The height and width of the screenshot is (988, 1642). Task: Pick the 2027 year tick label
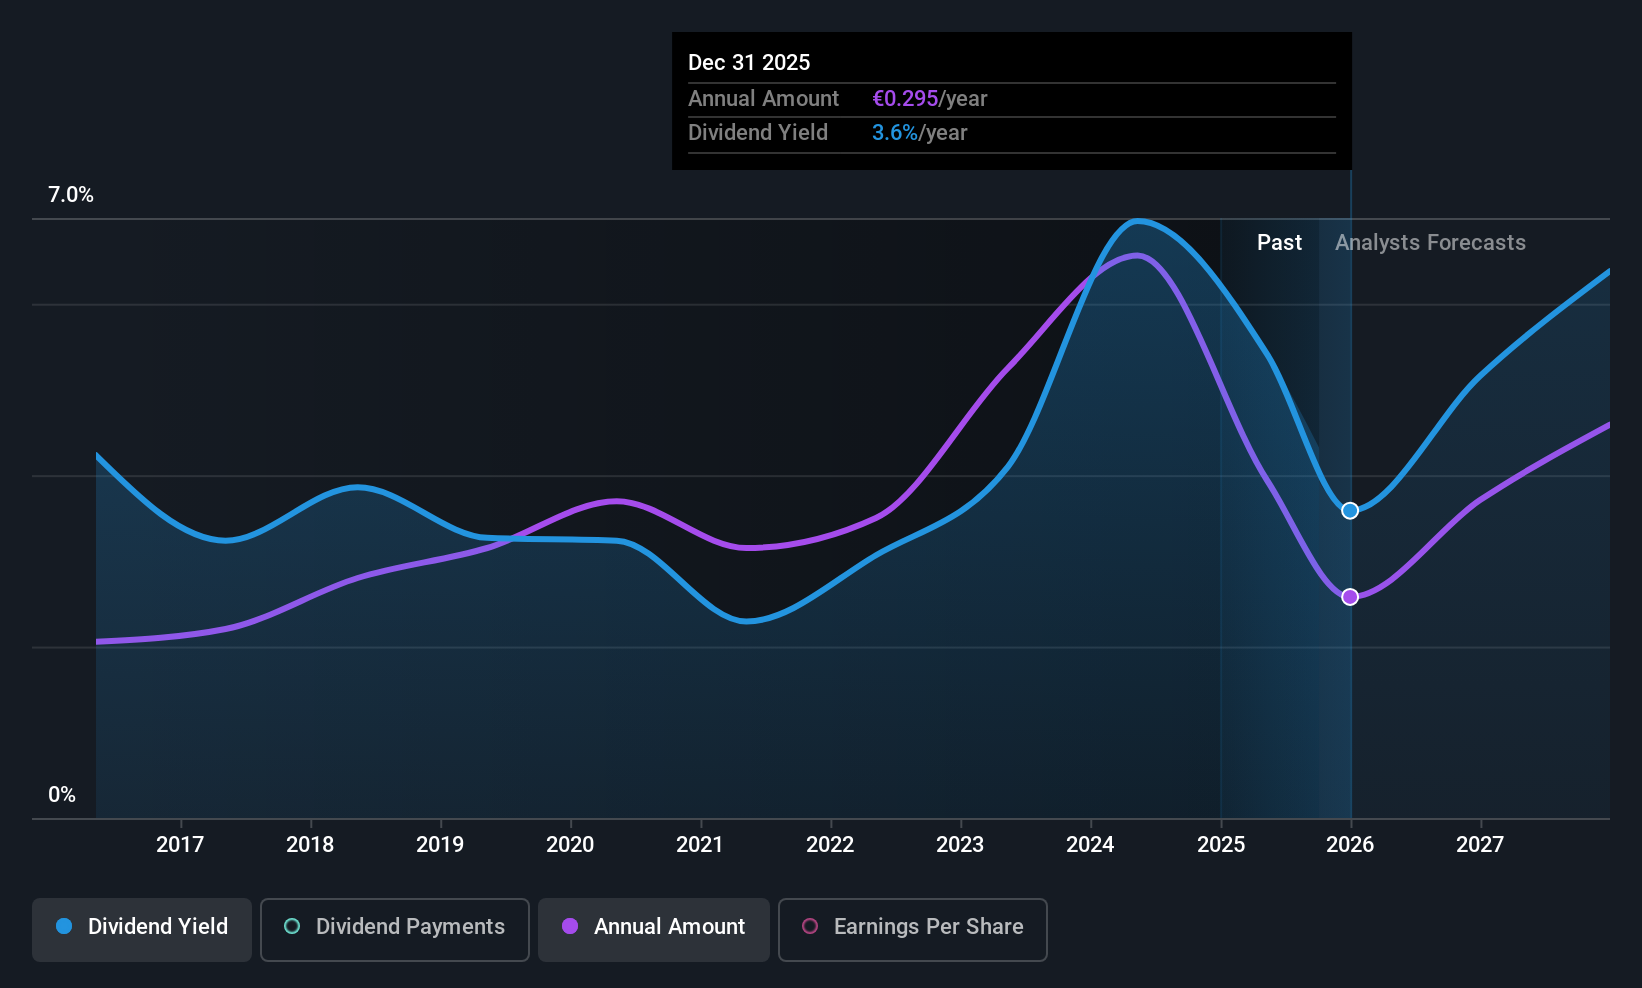pos(1480,845)
